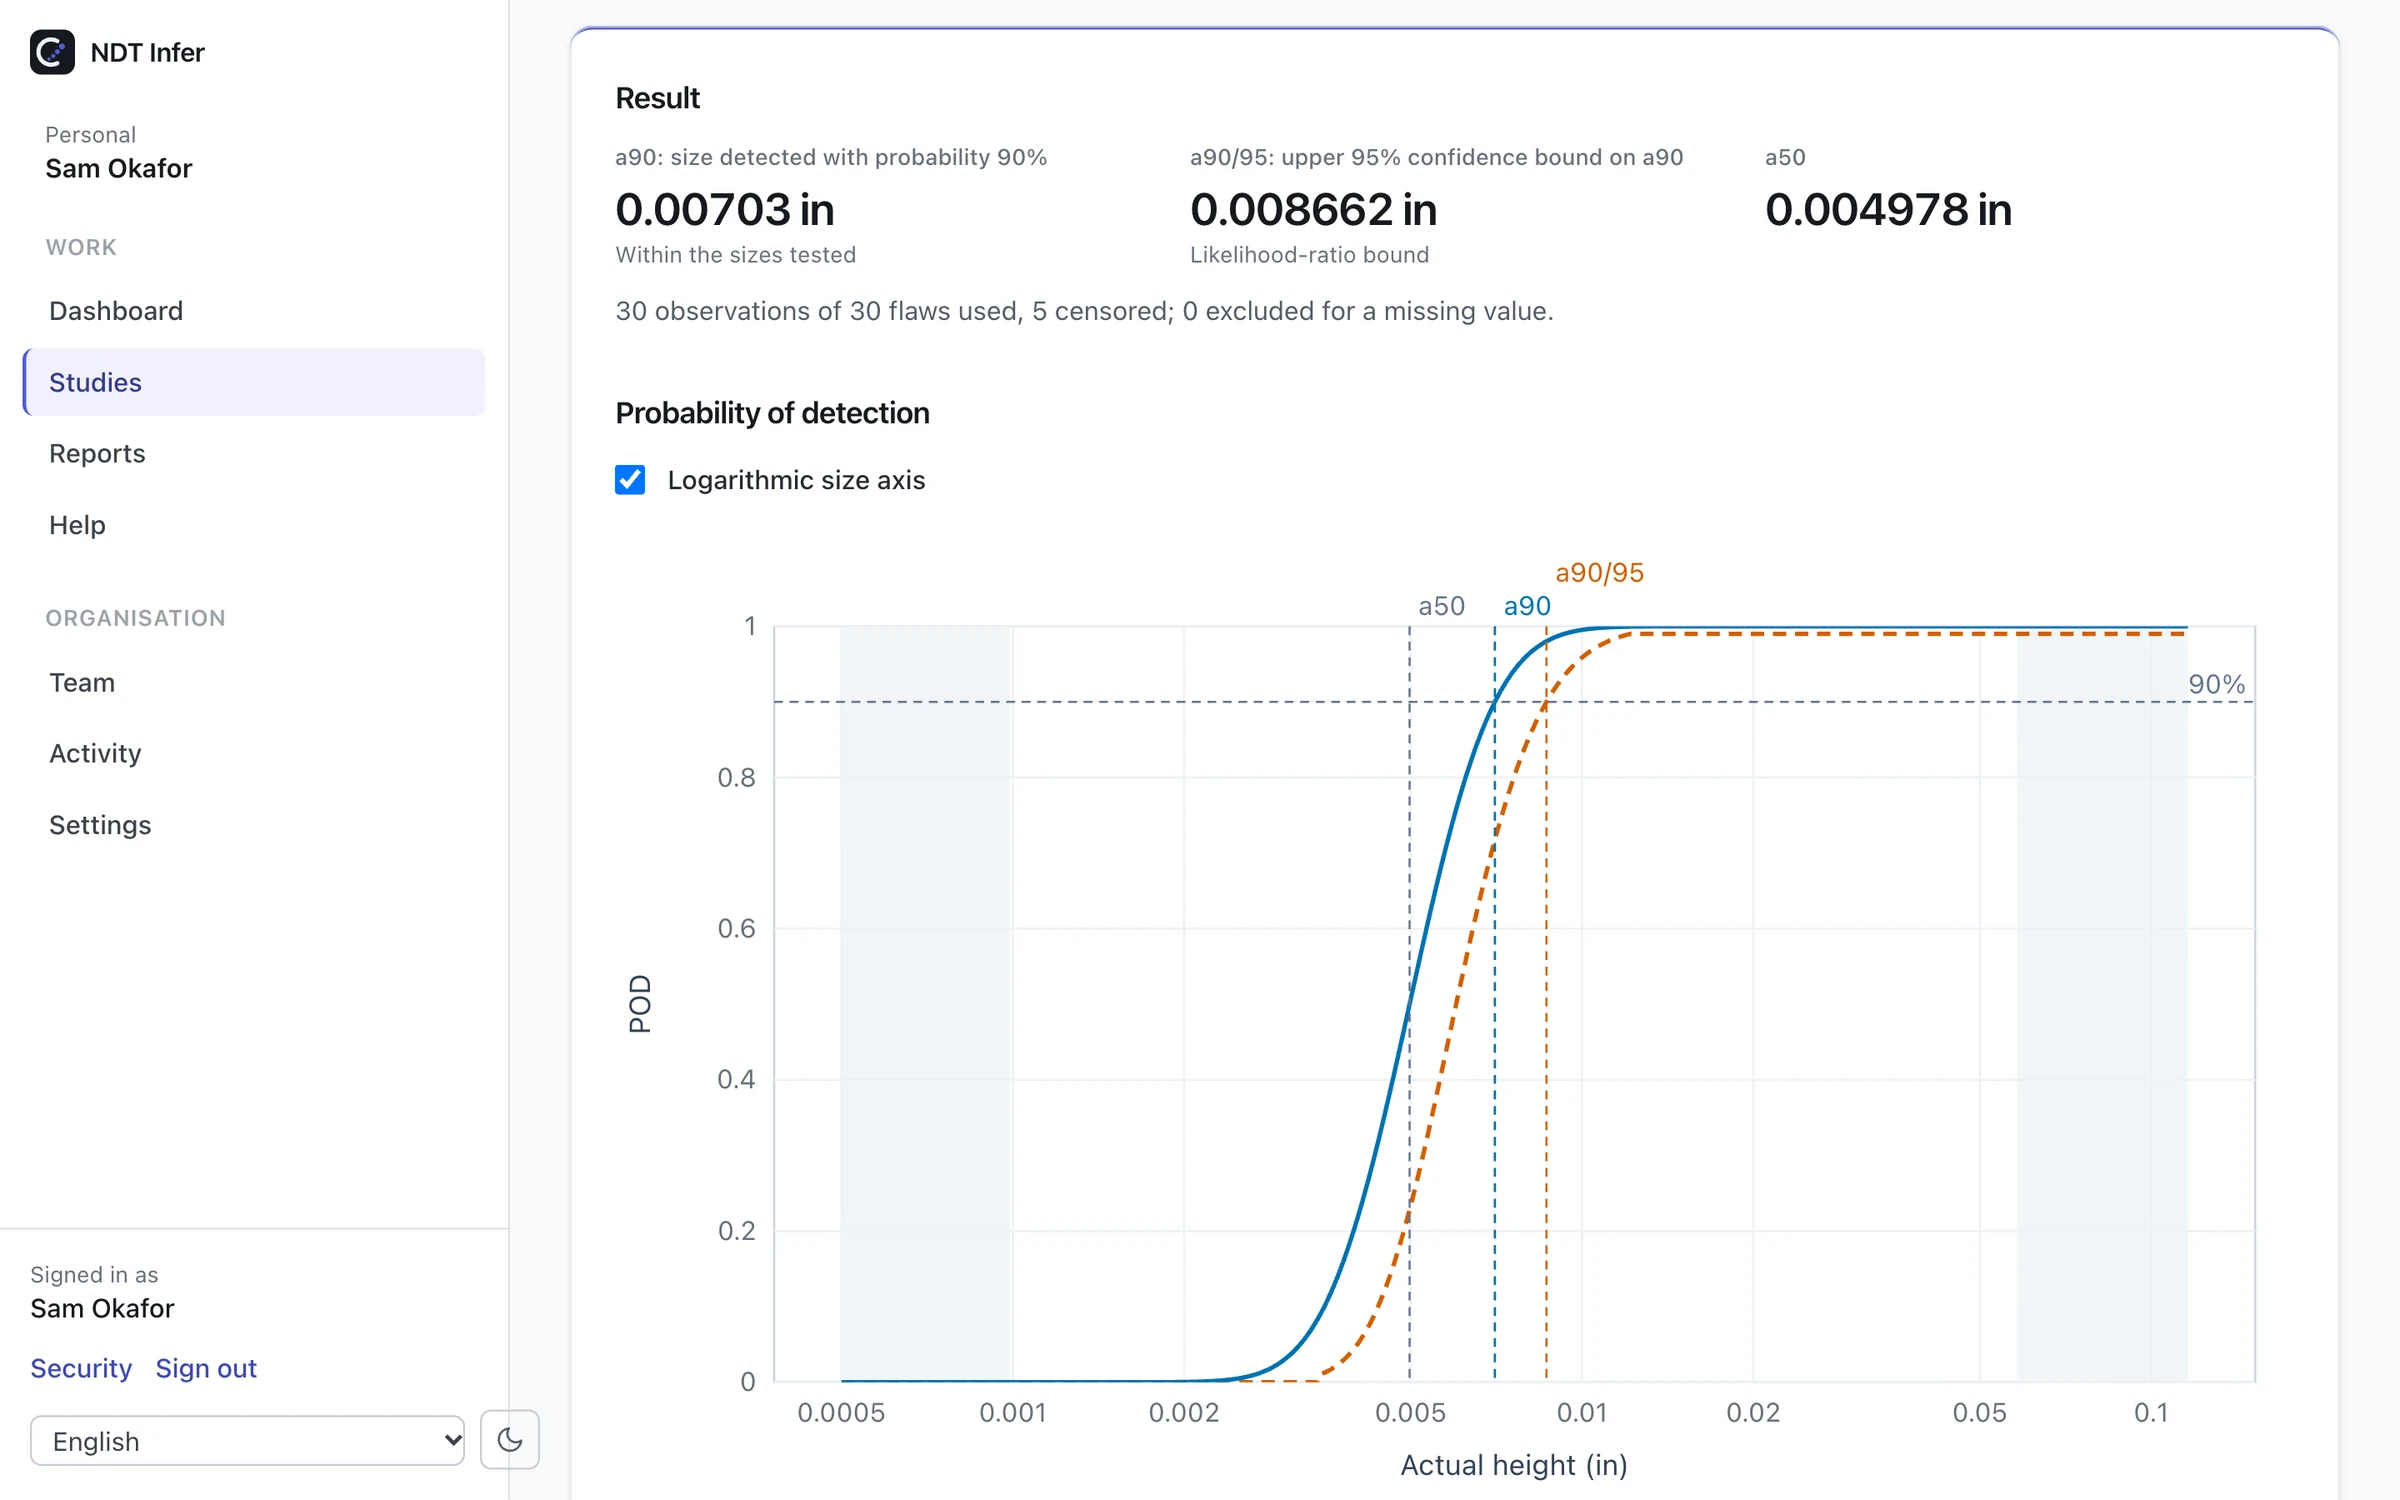This screenshot has height=1500, width=2400.
Task: Toggle dark mode with the moon icon
Action: click(510, 1440)
